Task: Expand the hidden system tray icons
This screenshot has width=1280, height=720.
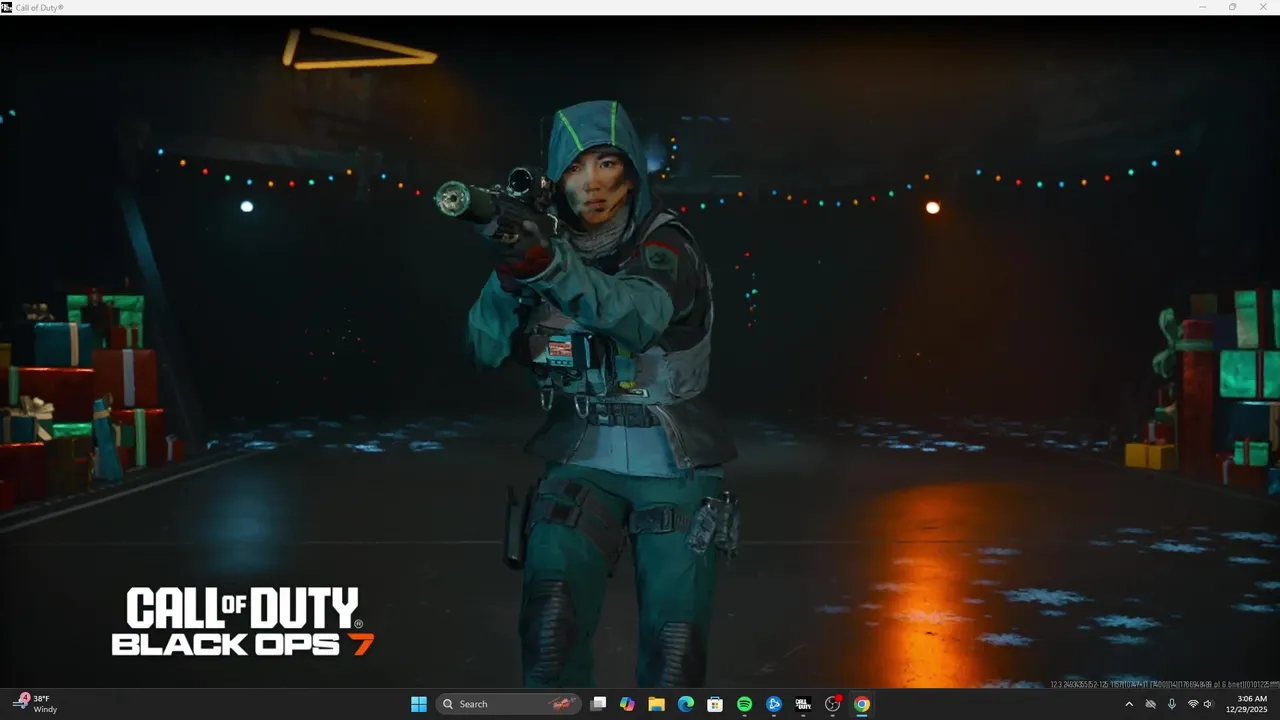Action: tap(1129, 704)
